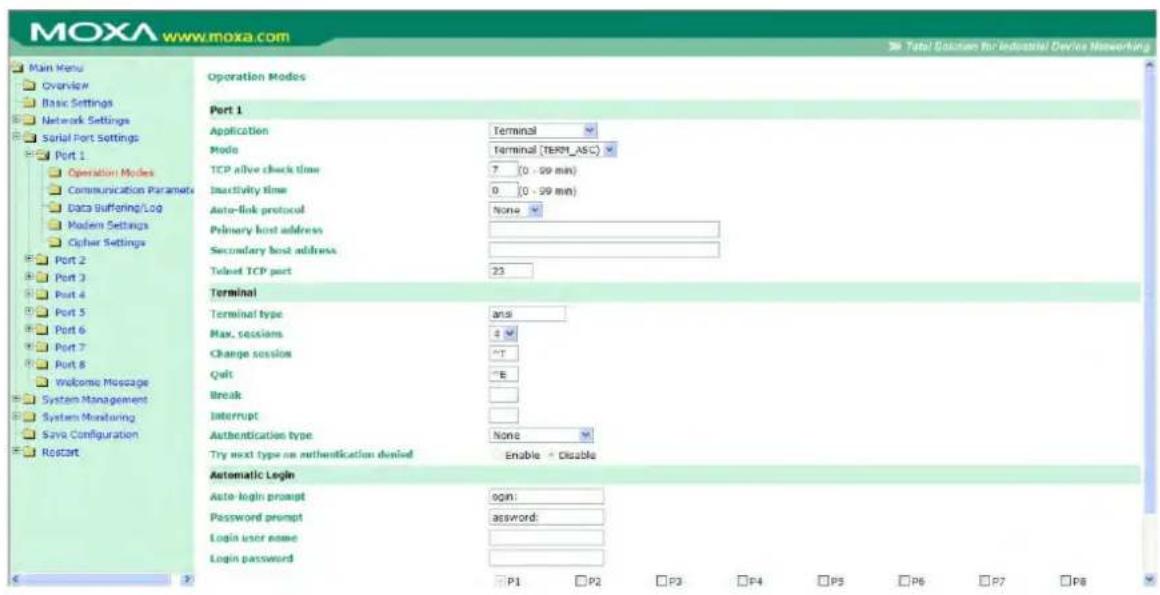1160x595 pixels.
Task: Click the Login user name field
Action: pos(547,537)
